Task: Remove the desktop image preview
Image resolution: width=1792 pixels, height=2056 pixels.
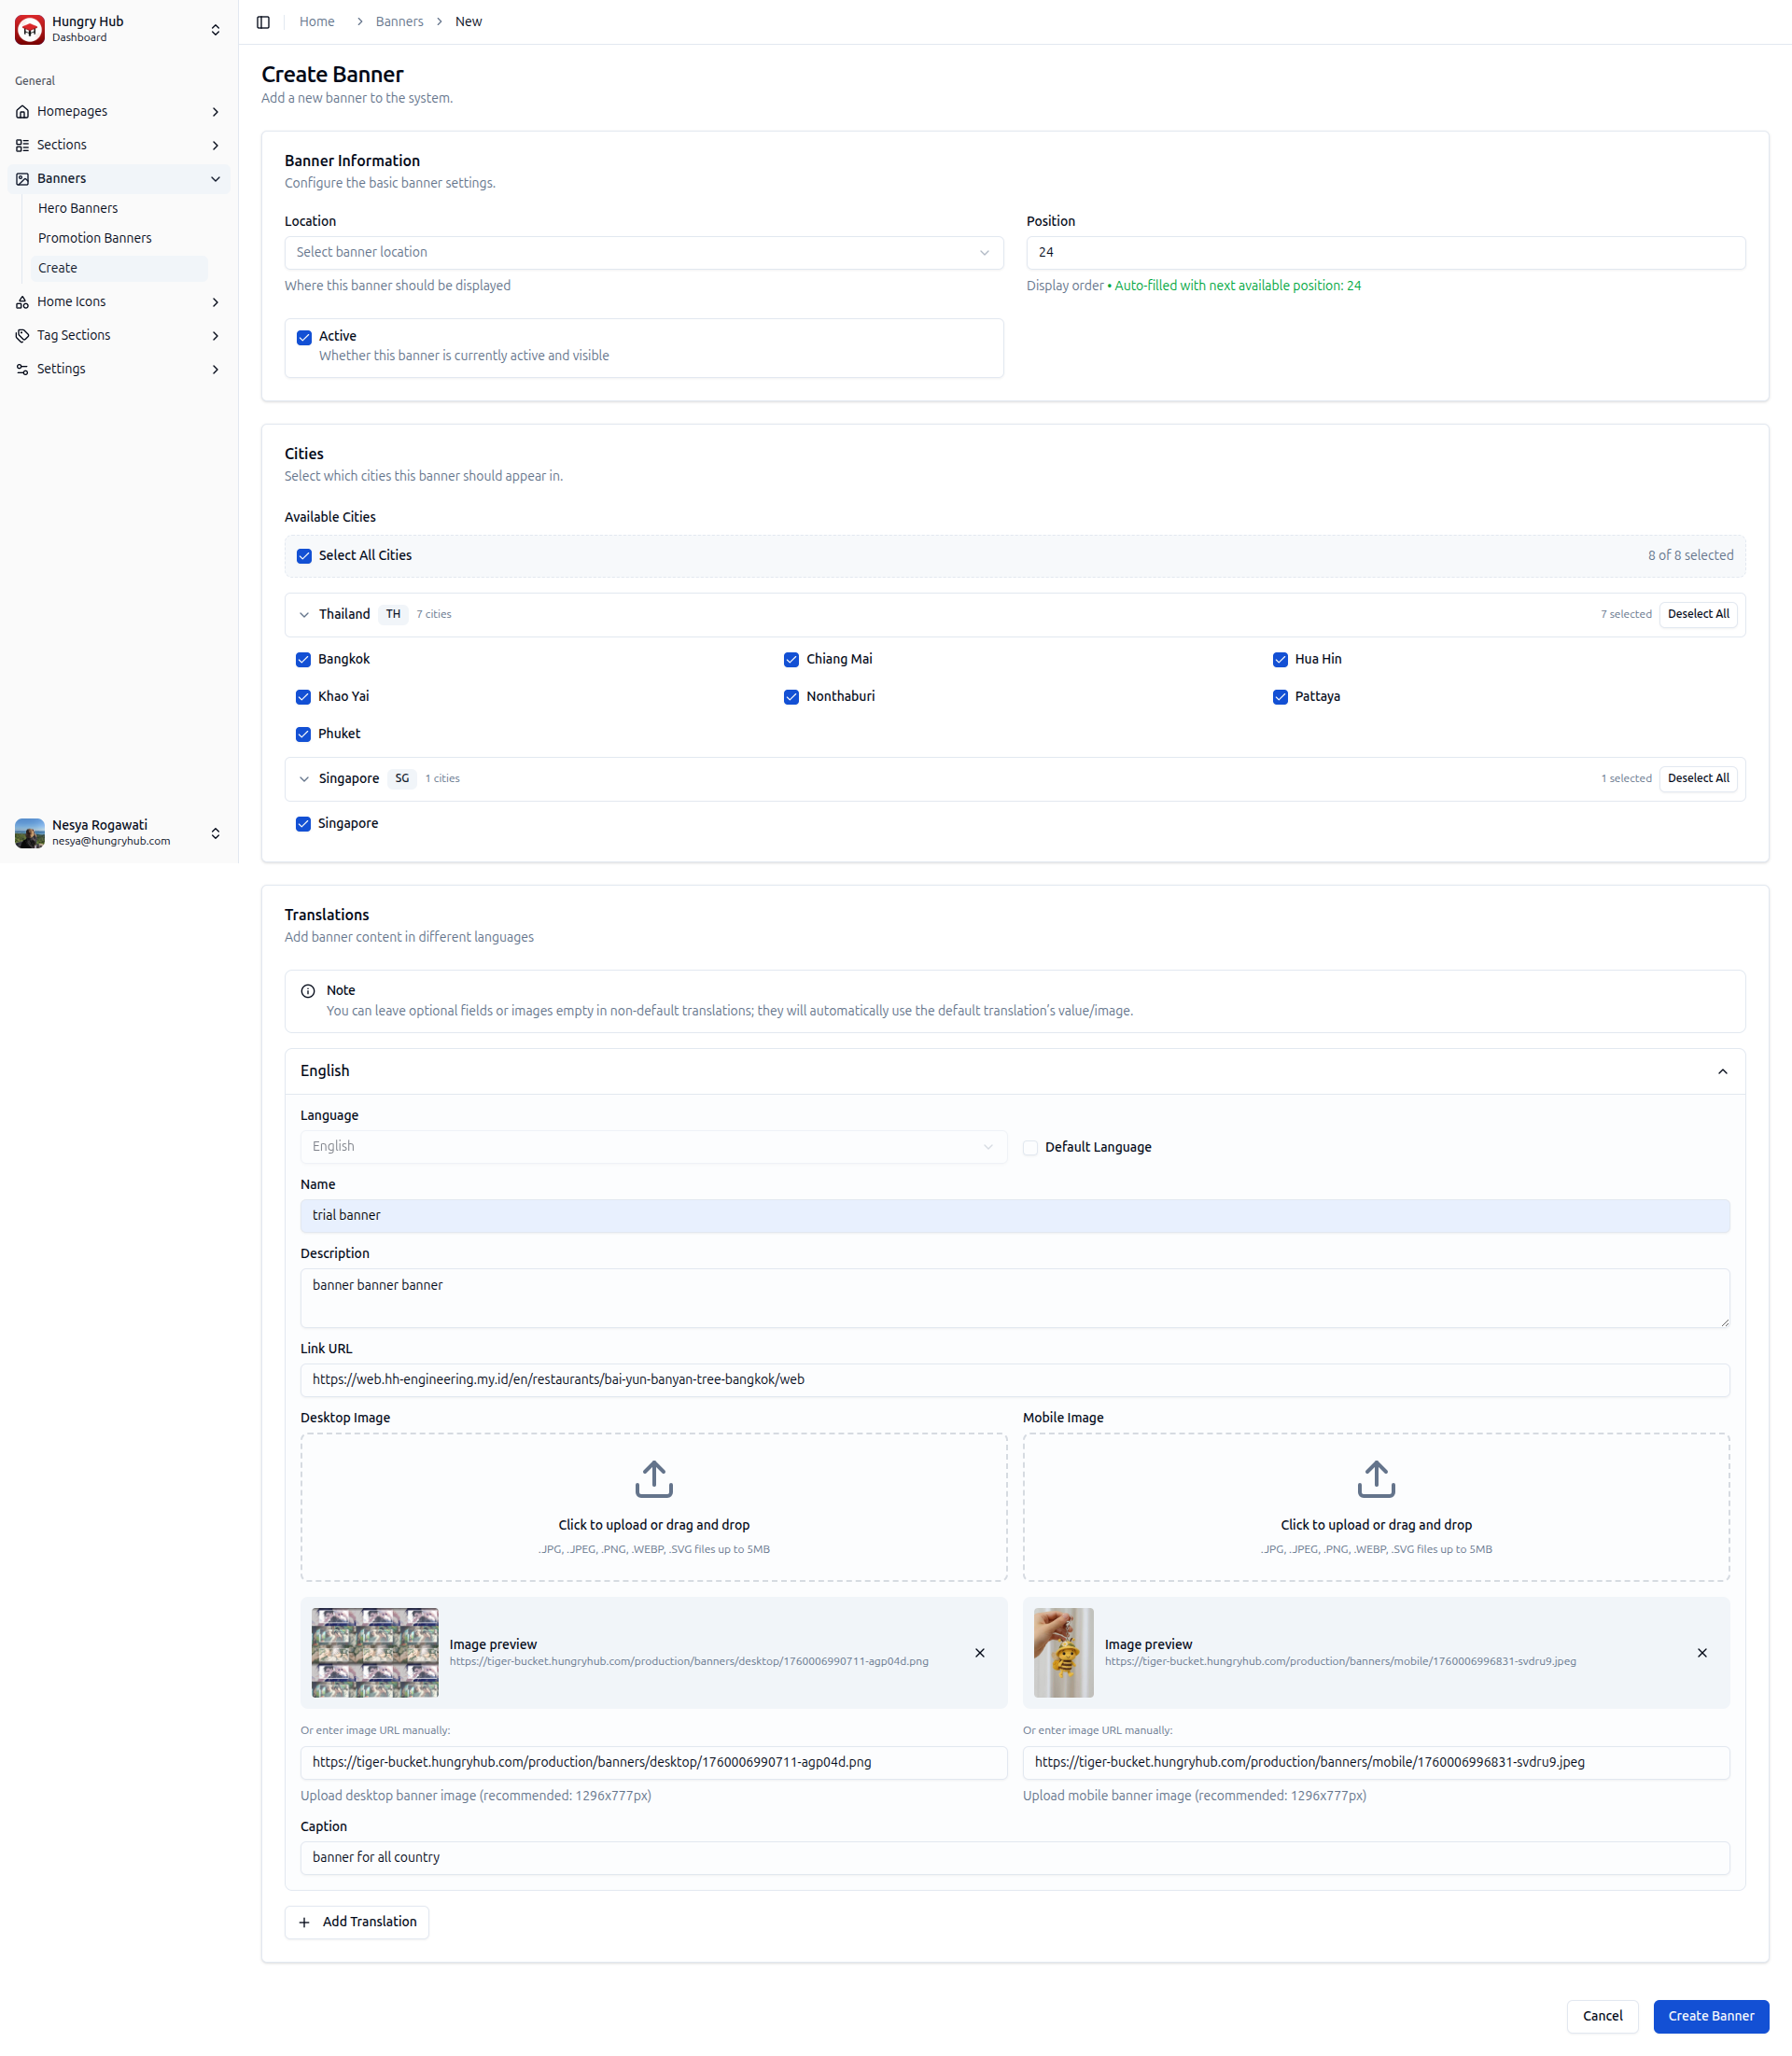Action: [x=979, y=1652]
